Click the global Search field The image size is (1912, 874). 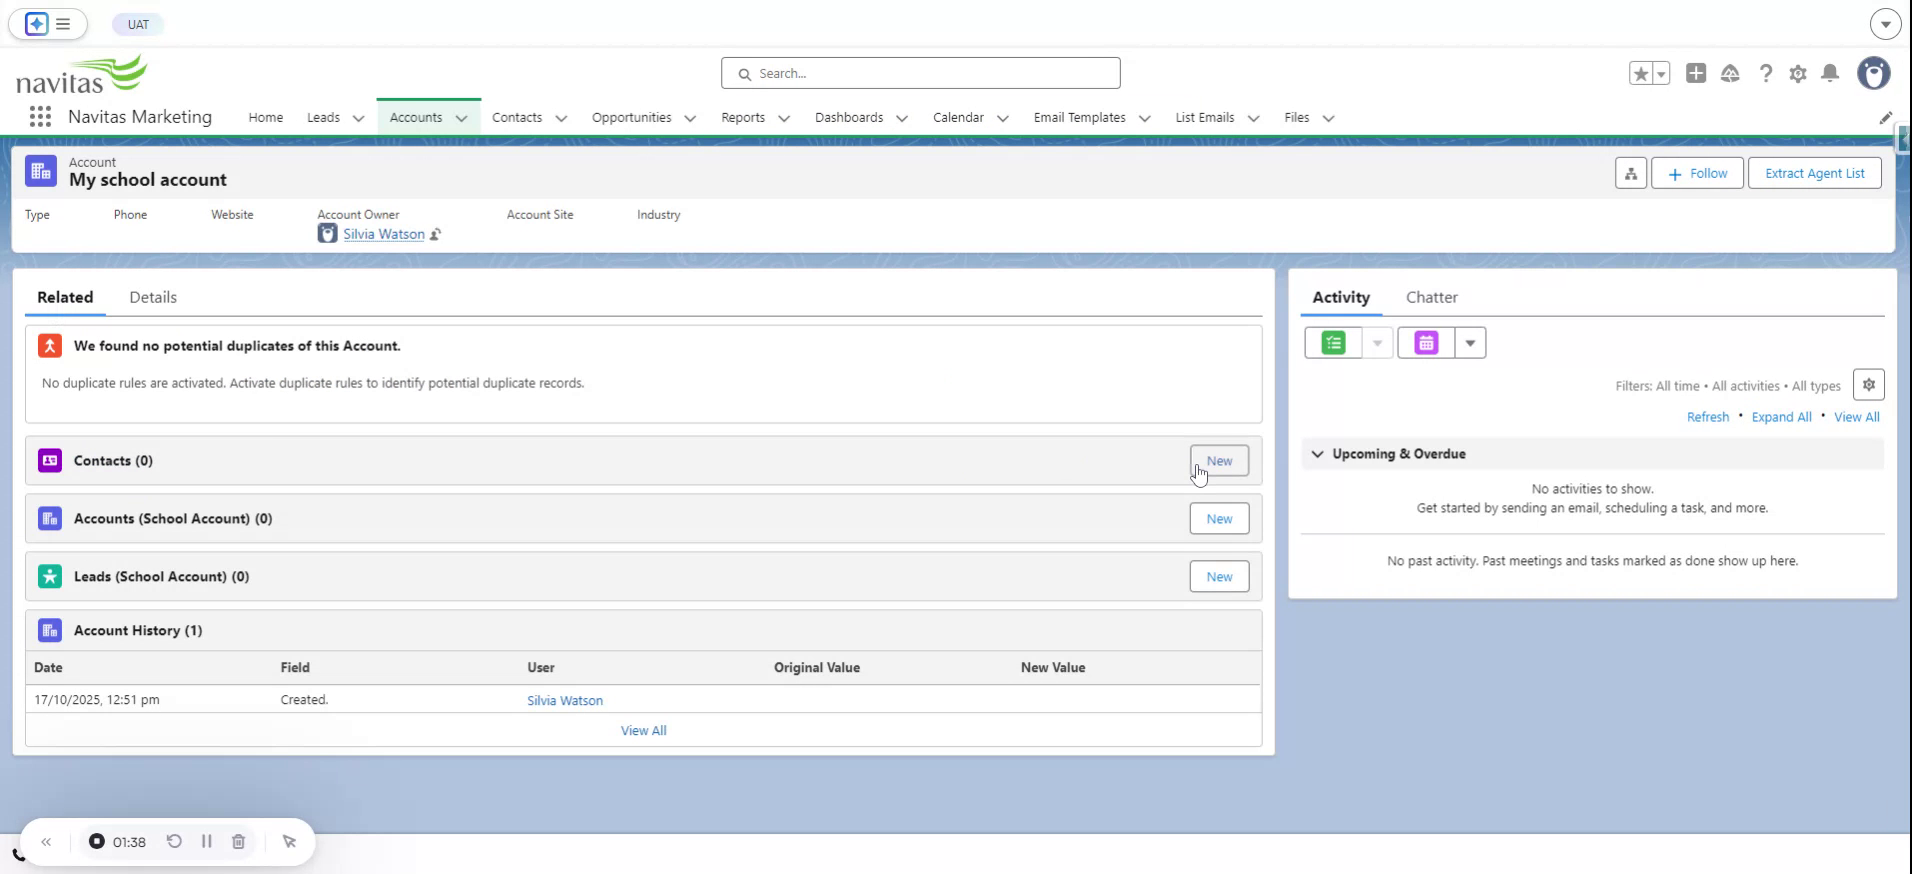[920, 73]
